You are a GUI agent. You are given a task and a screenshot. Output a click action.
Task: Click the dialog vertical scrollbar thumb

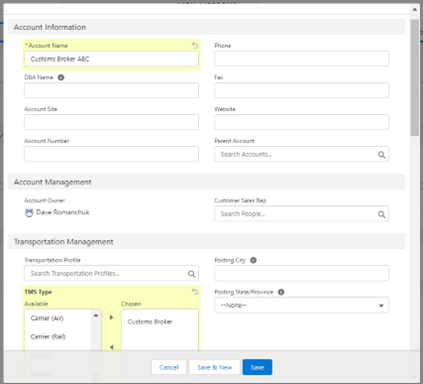pyautogui.click(x=415, y=77)
